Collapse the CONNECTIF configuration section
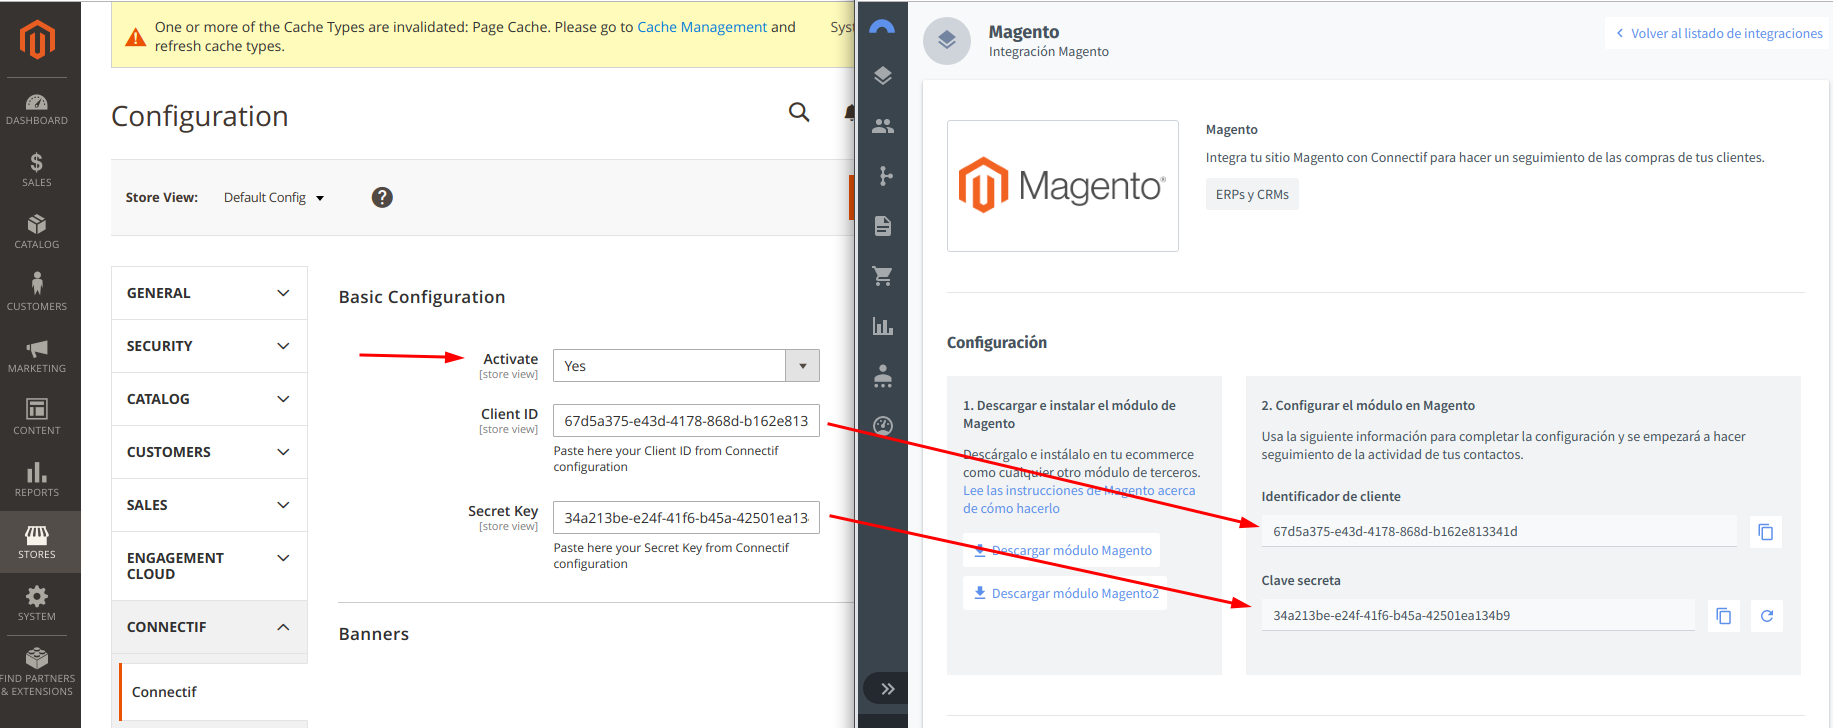Screen dimensions: 1833x728 209,627
